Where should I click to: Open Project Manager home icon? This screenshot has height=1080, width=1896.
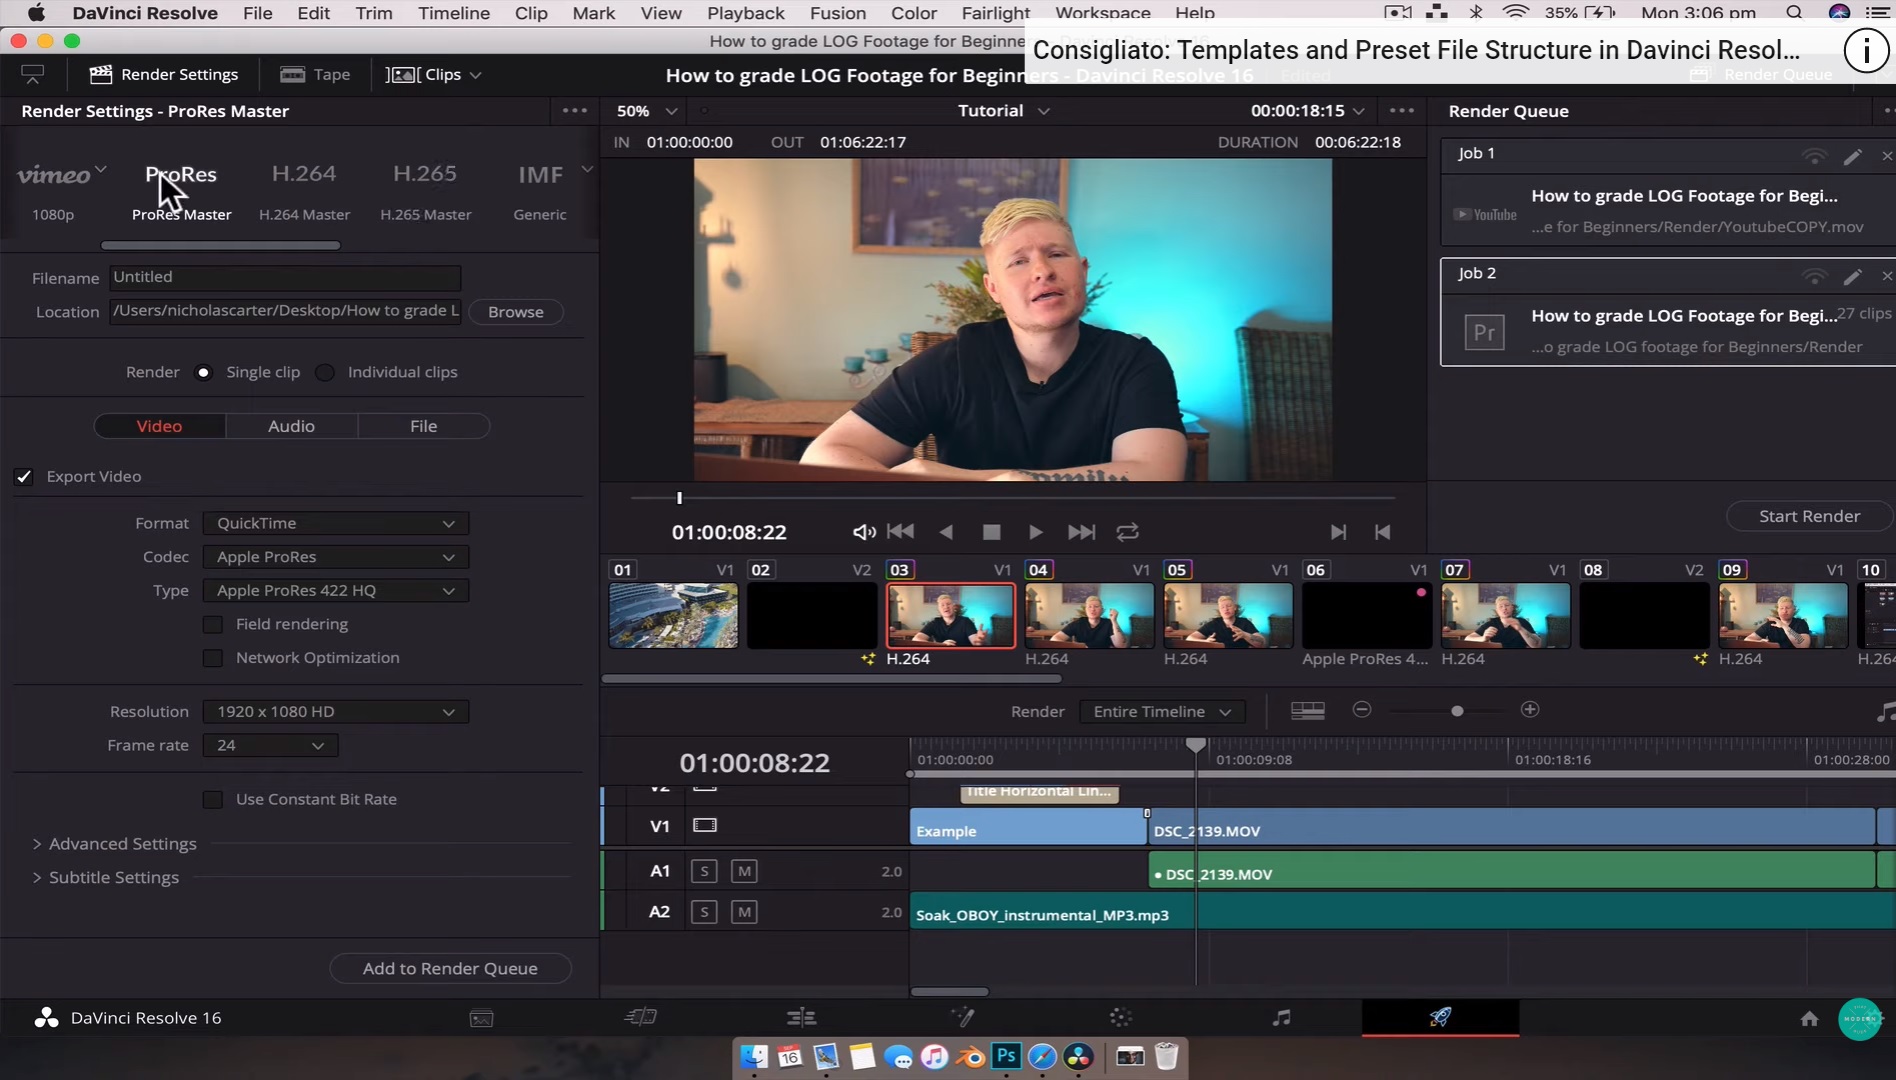tap(1809, 1018)
